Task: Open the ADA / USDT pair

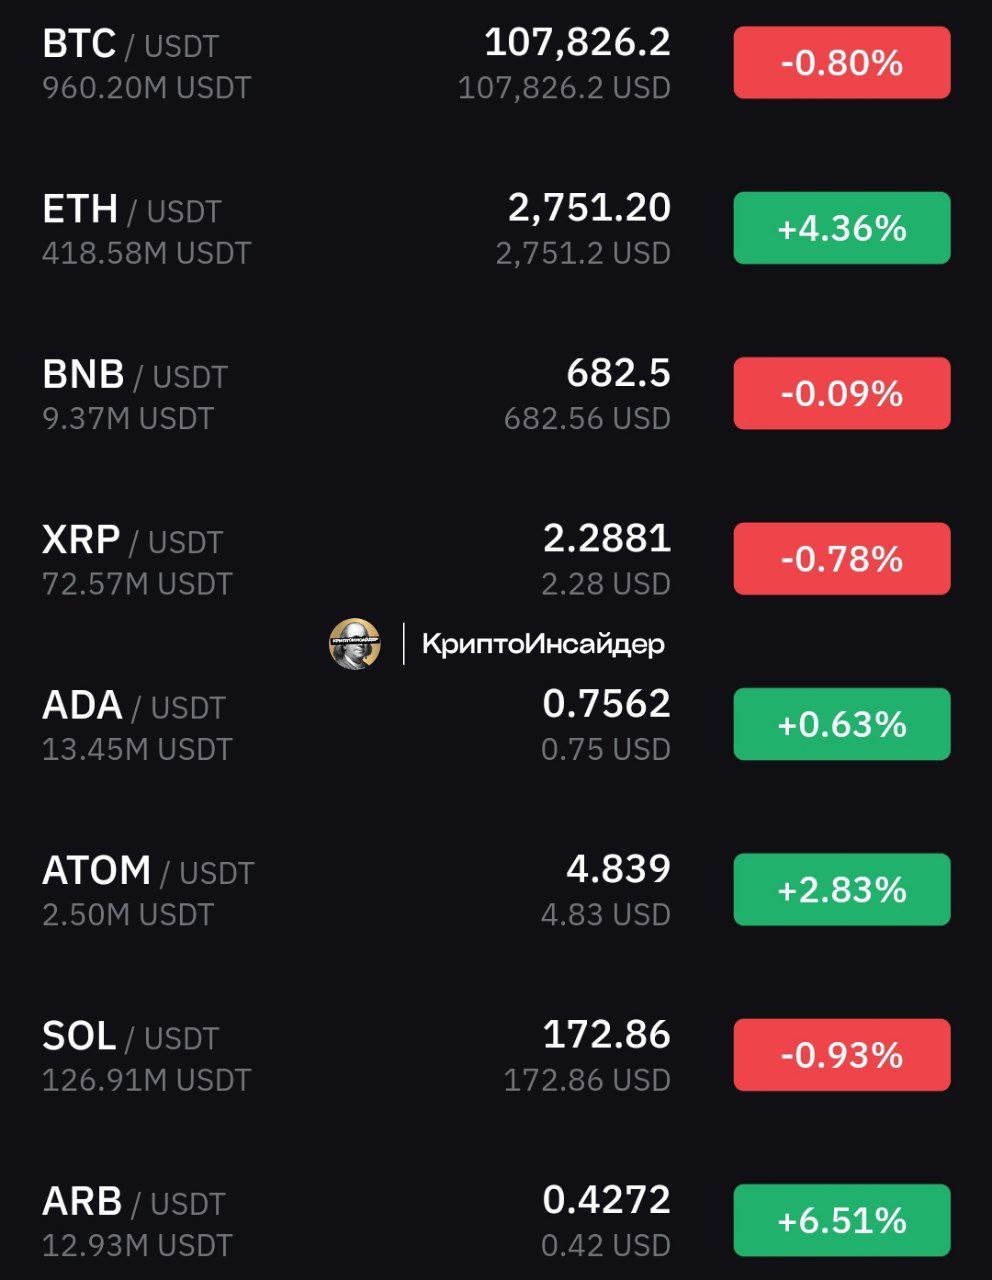Action: click(496, 724)
